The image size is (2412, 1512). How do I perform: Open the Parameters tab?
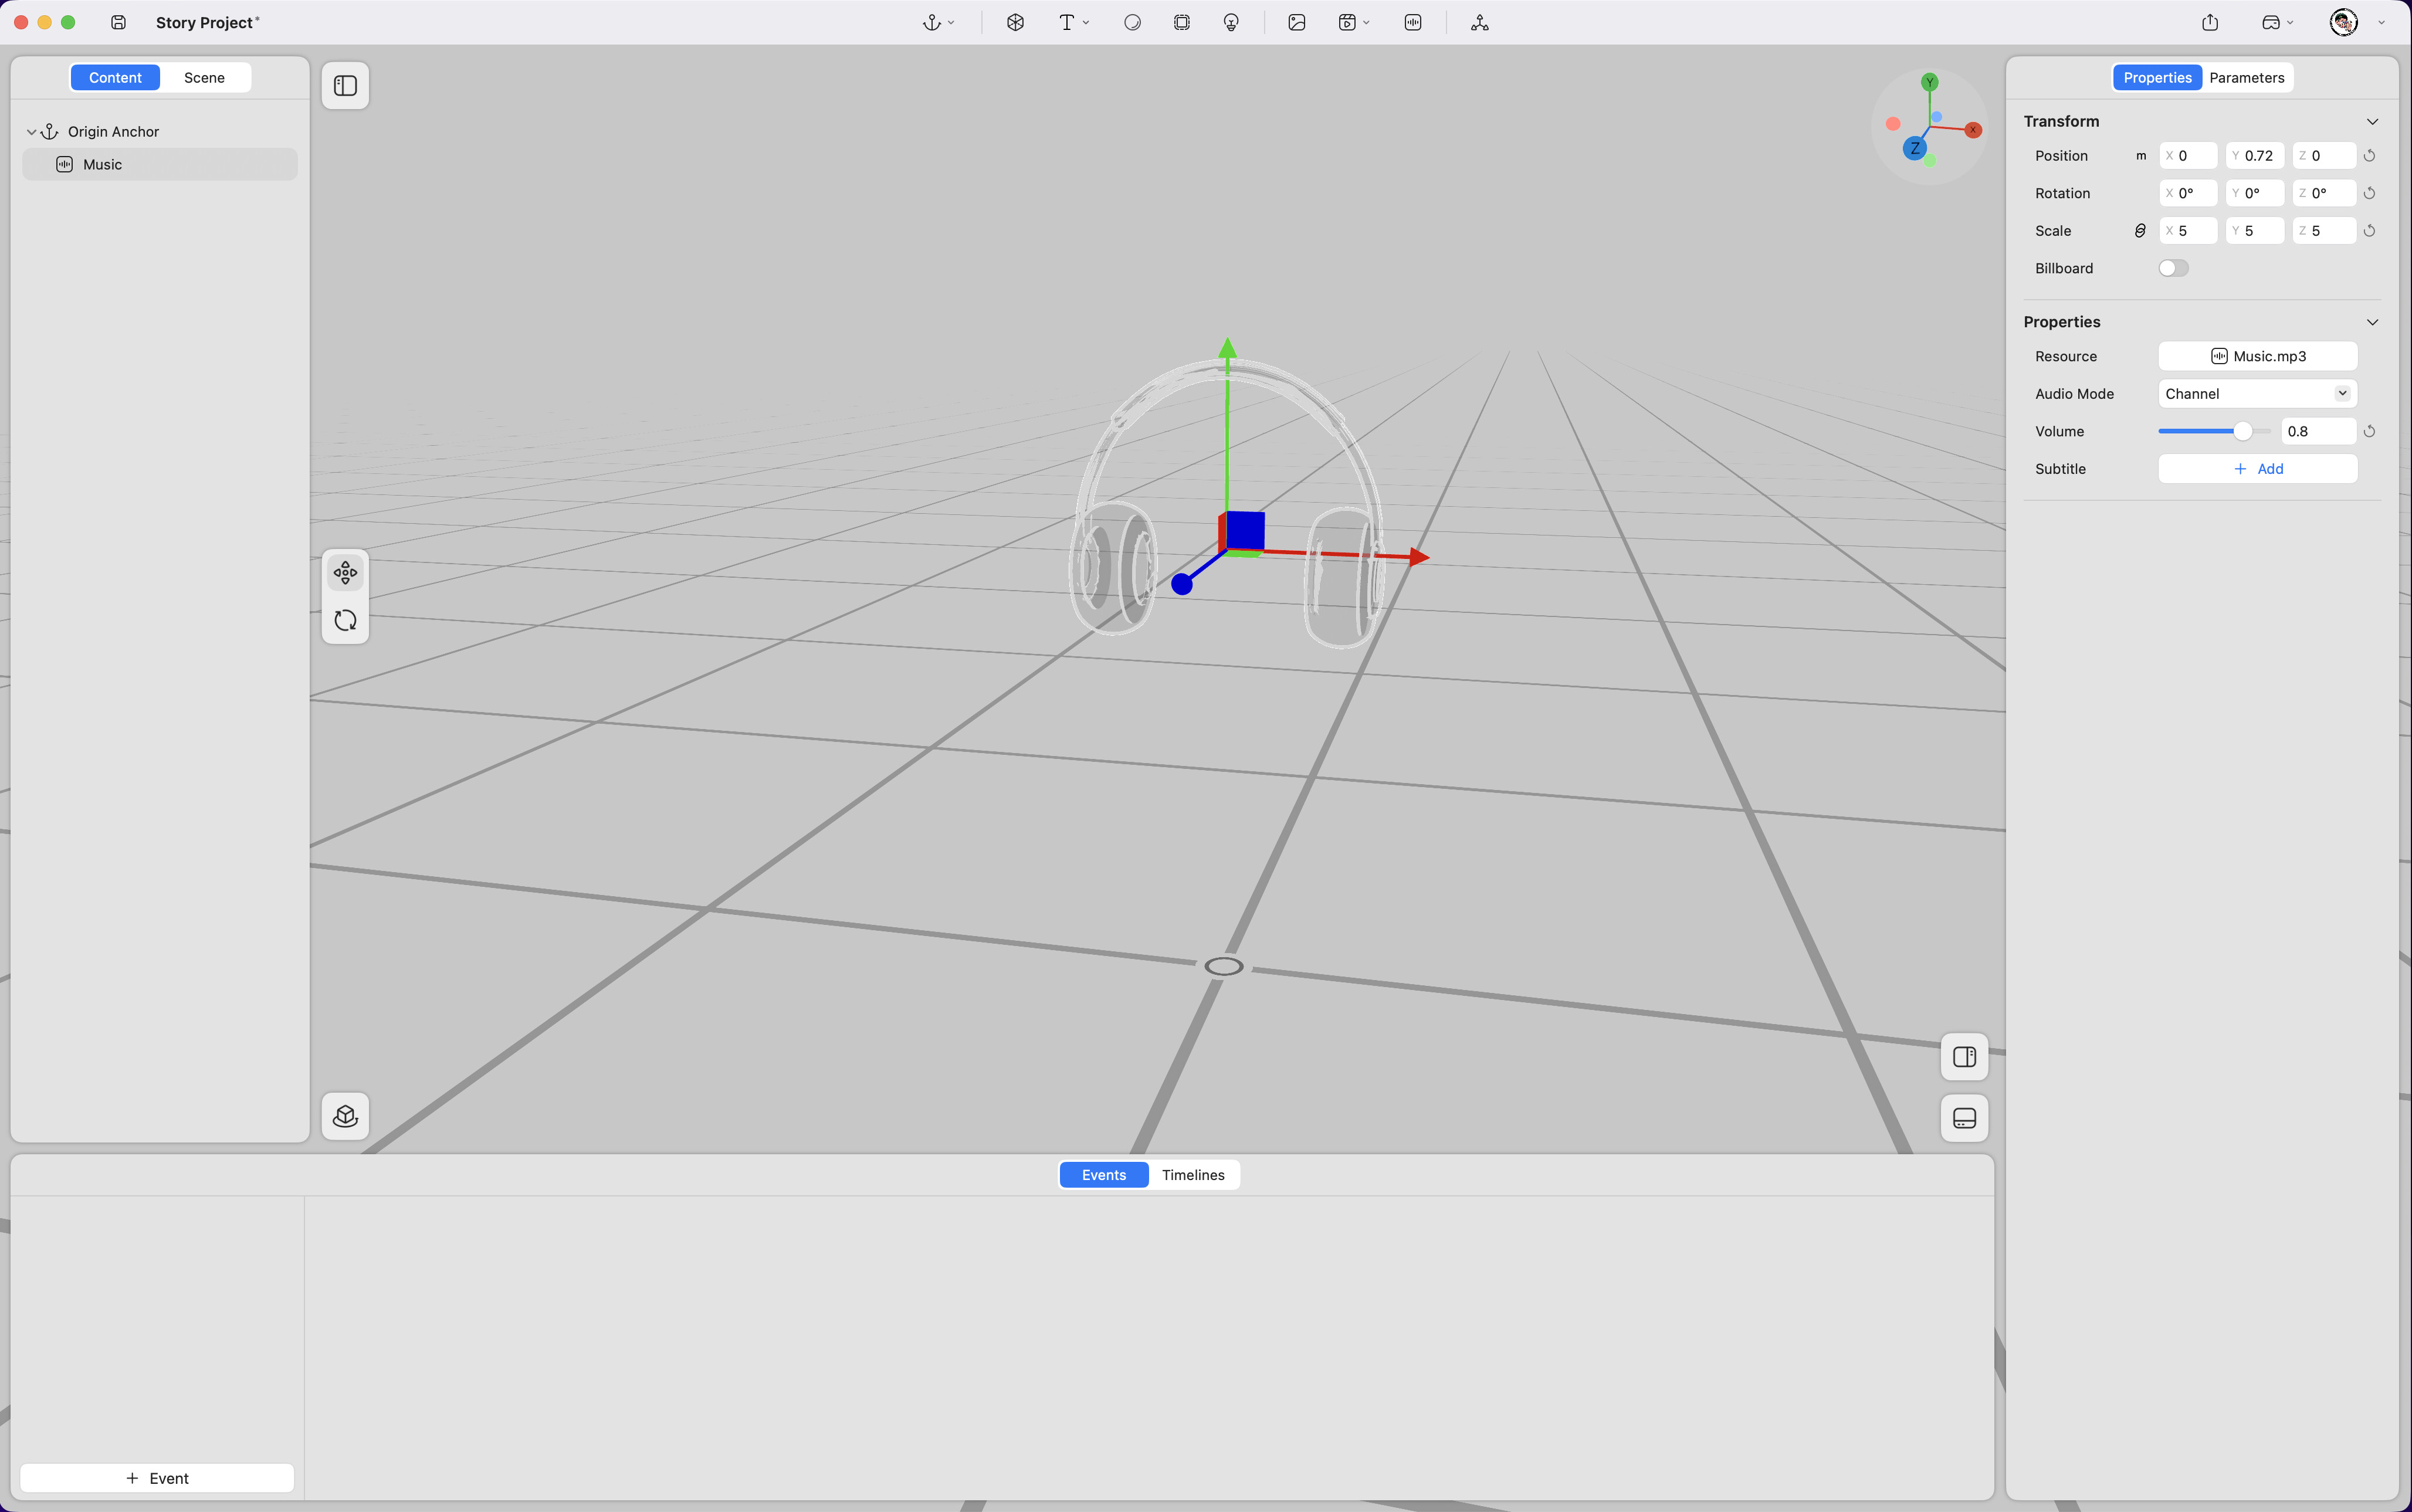(2246, 78)
